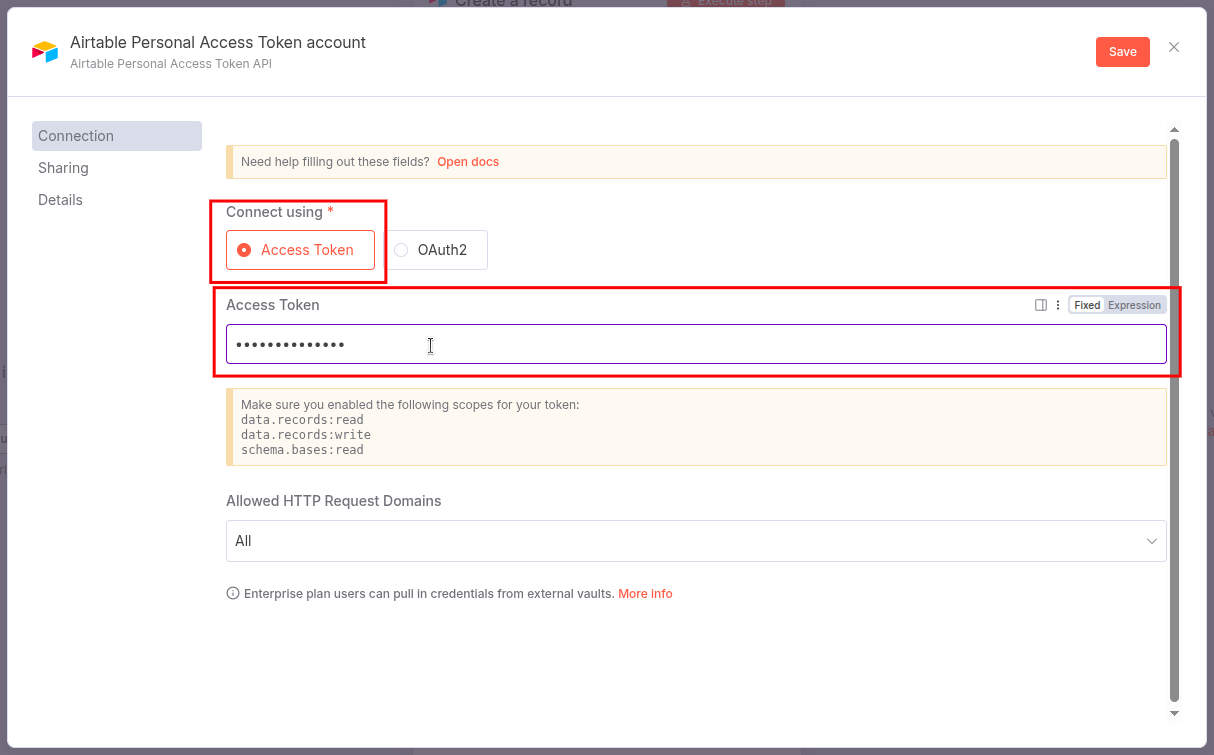Focus the Access Token password field

click(x=696, y=344)
